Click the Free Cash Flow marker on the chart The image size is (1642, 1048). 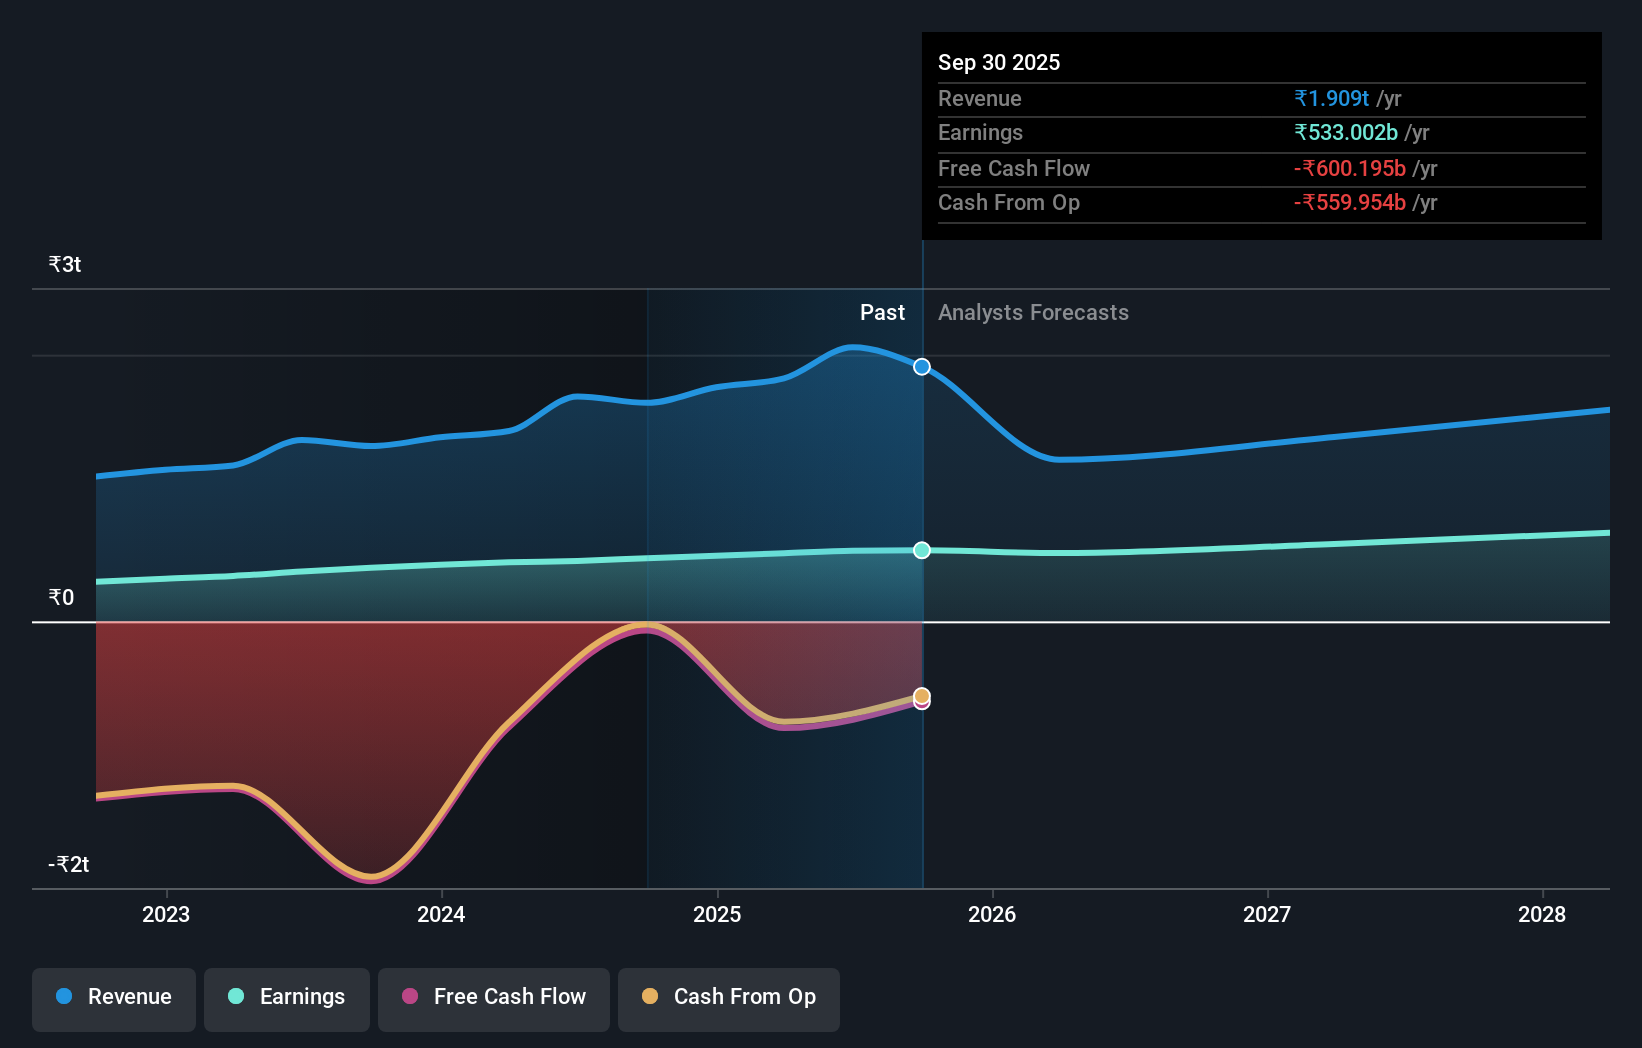pyautogui.click(x=921, y=703)
